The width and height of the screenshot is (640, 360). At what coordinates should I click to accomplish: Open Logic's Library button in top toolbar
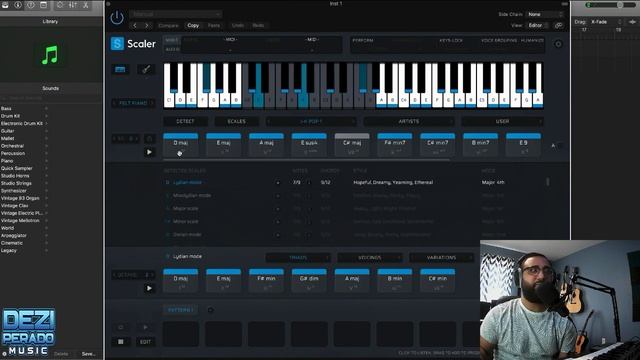click(5, 5)
